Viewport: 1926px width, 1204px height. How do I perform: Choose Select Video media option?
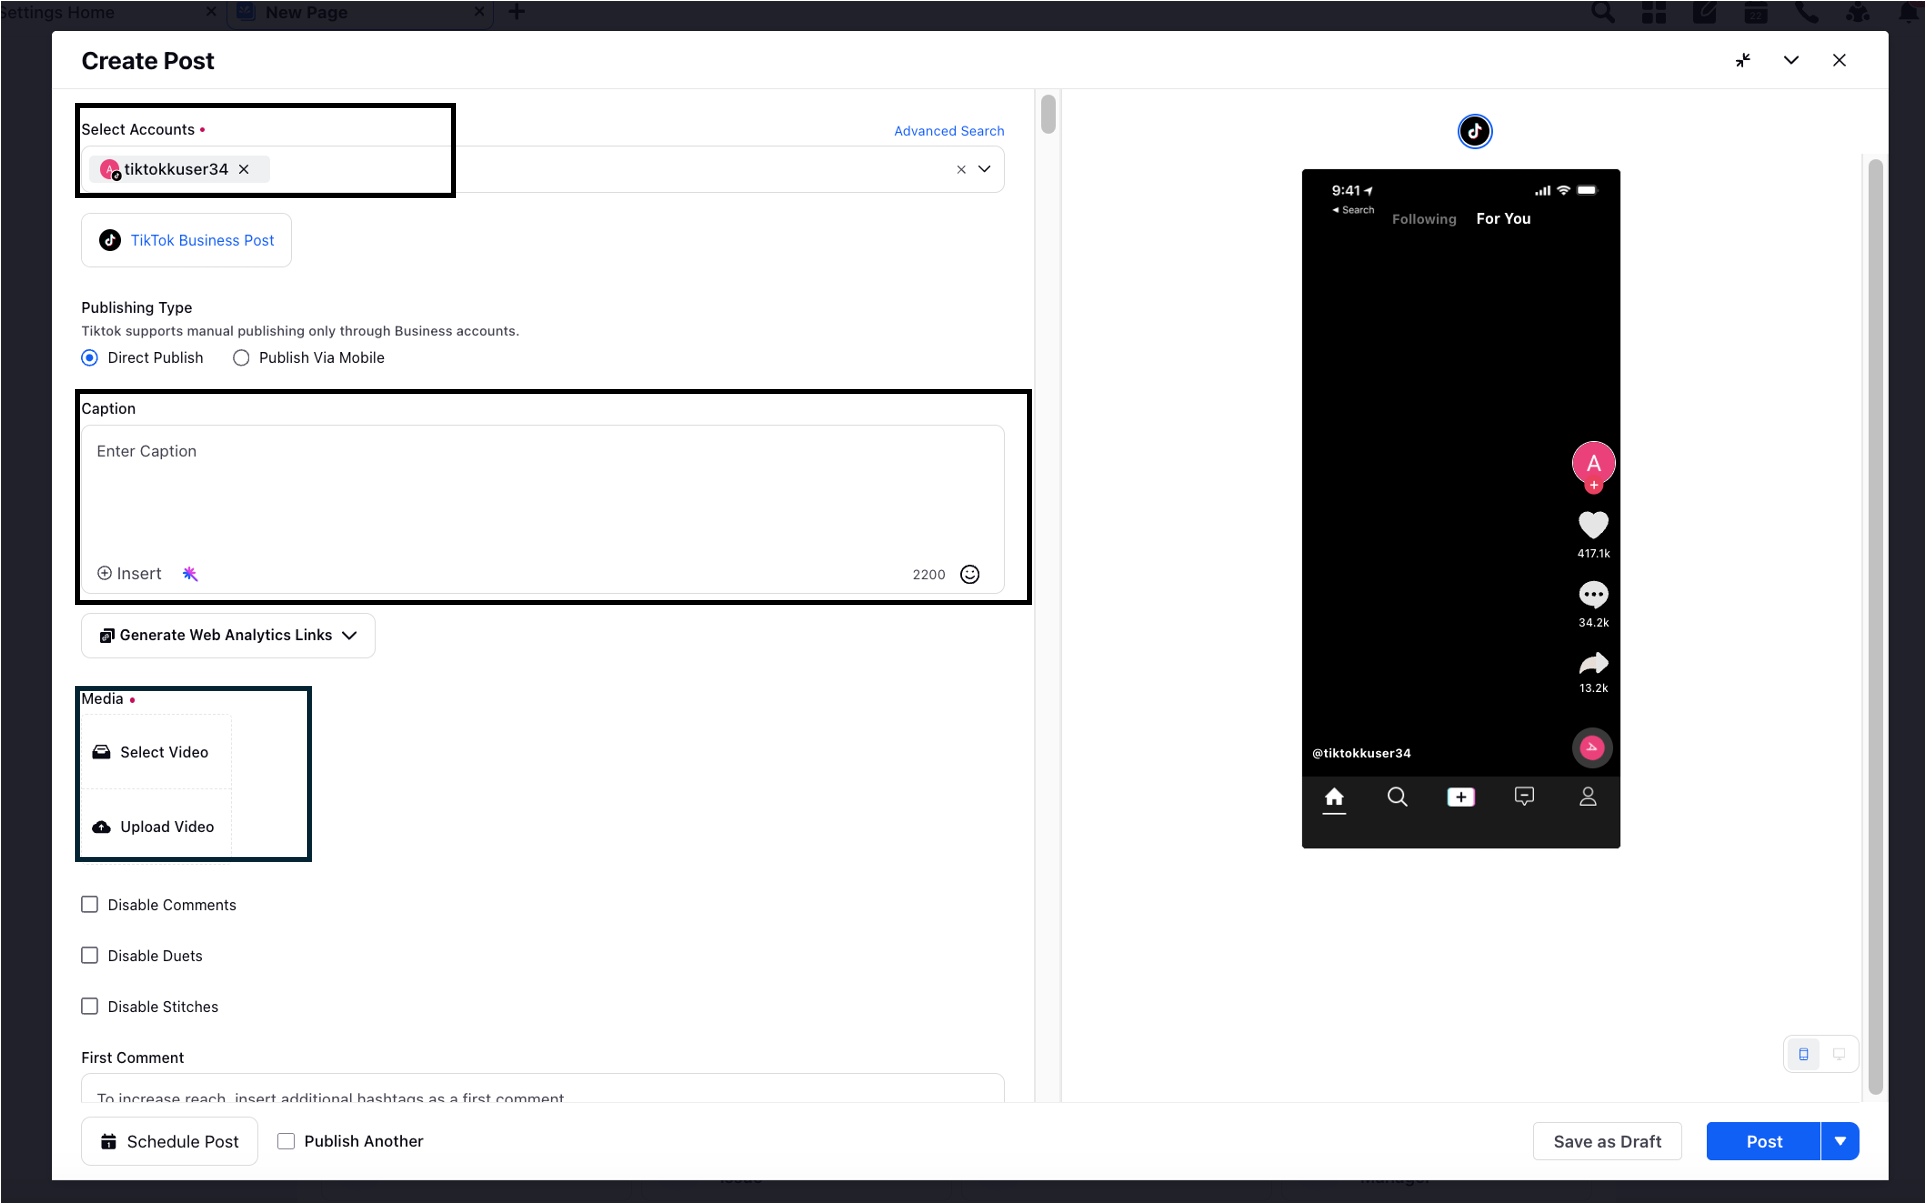click(156, 752)
